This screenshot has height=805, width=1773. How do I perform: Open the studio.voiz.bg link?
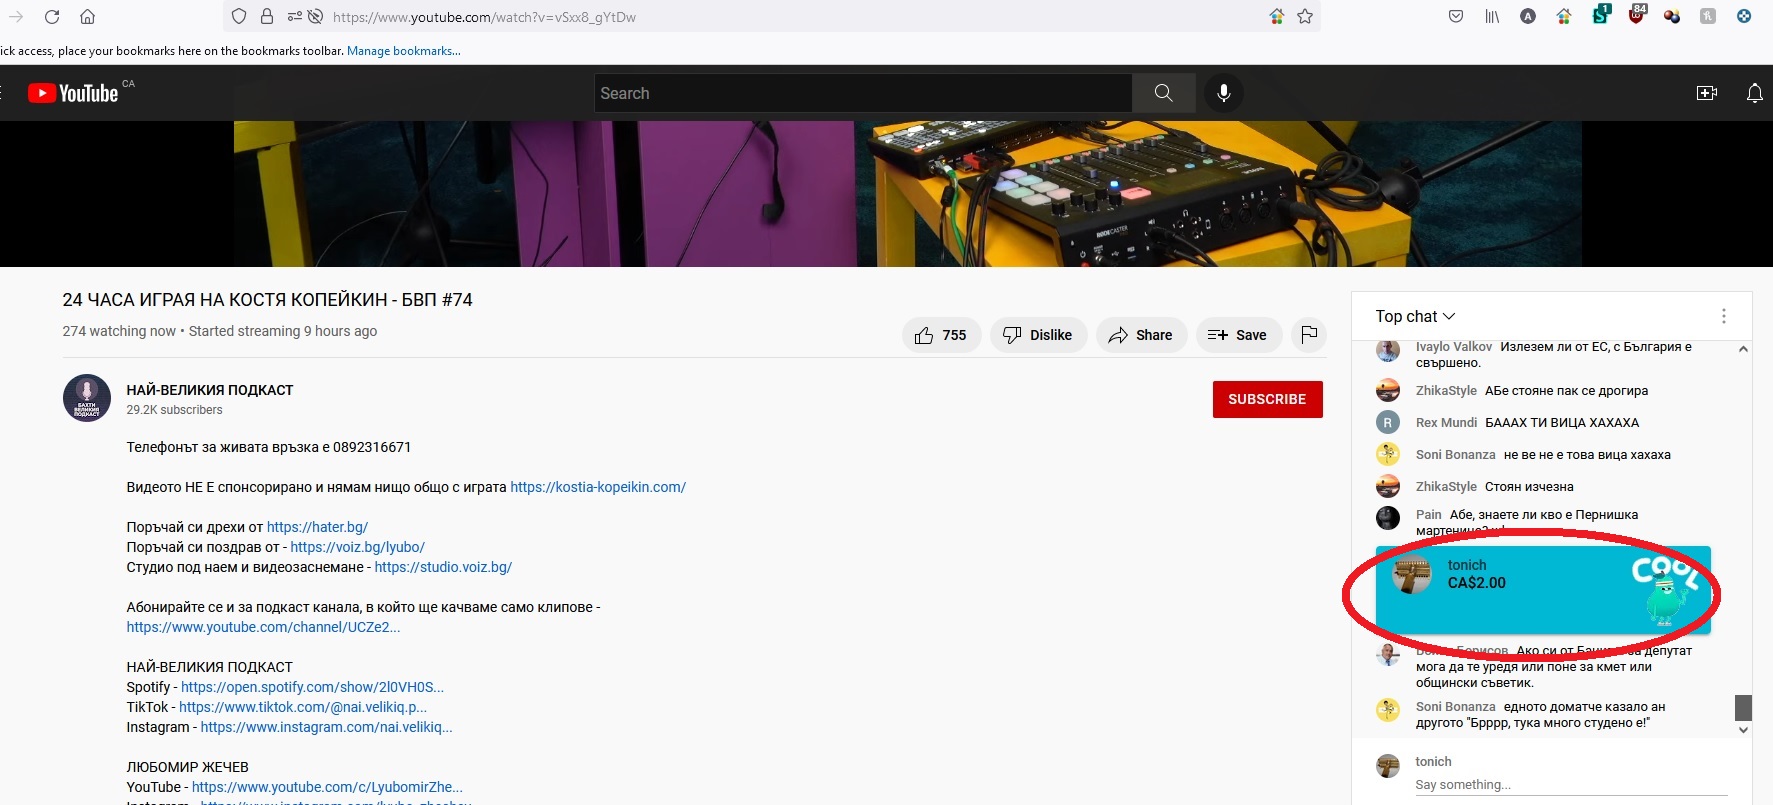click(x=443, y=567)
